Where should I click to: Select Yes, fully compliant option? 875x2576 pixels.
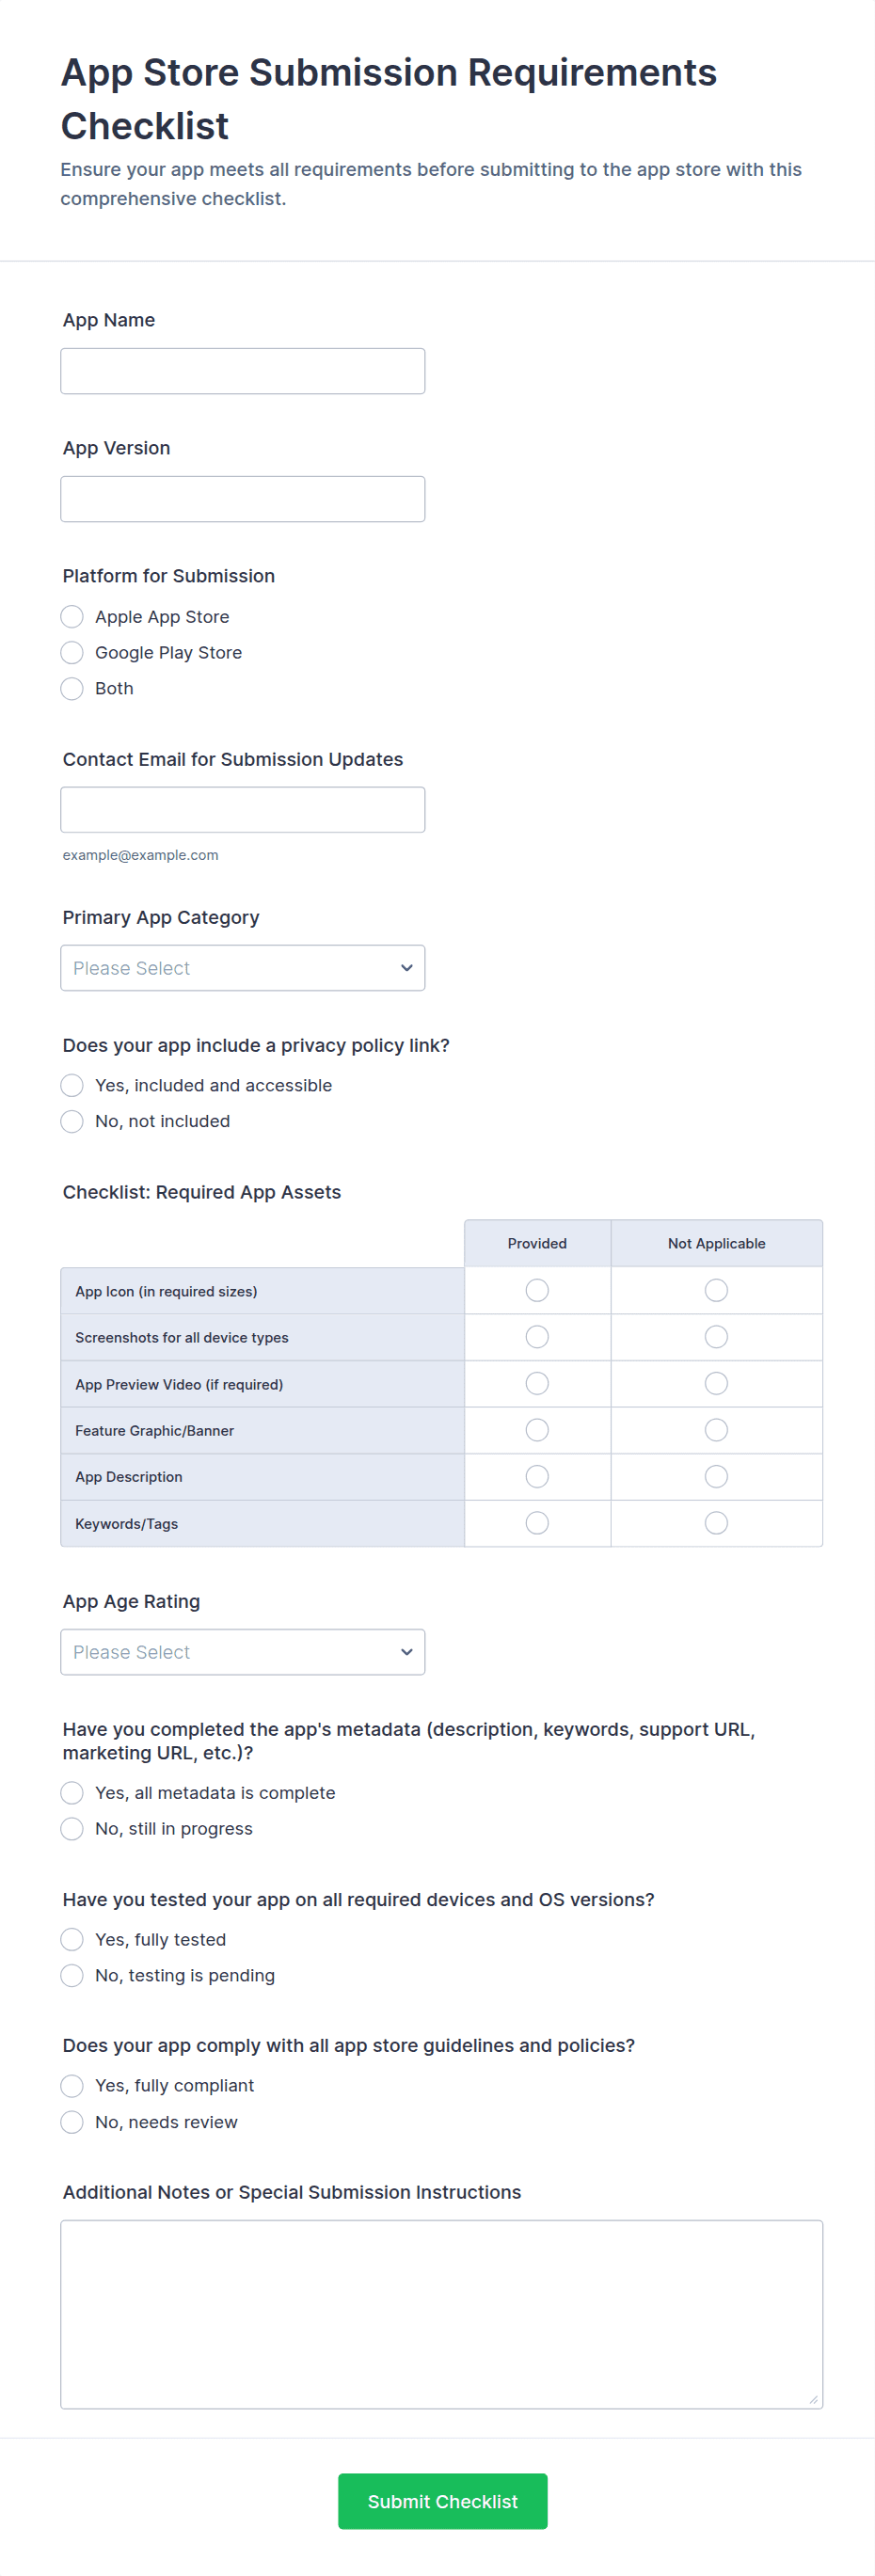(72, 2086)
